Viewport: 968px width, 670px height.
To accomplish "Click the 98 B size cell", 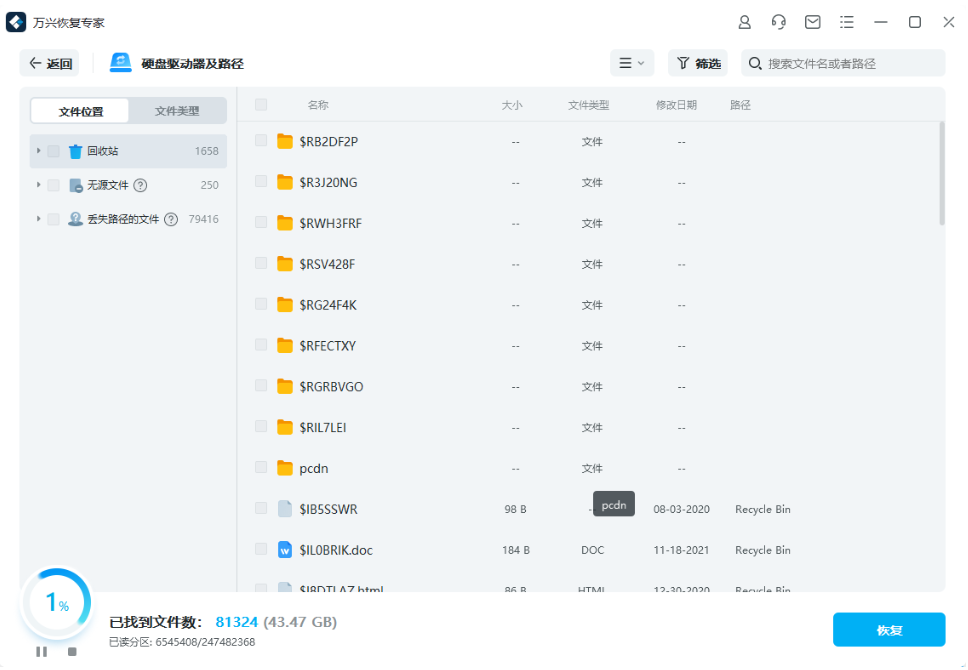I will 515,509.
